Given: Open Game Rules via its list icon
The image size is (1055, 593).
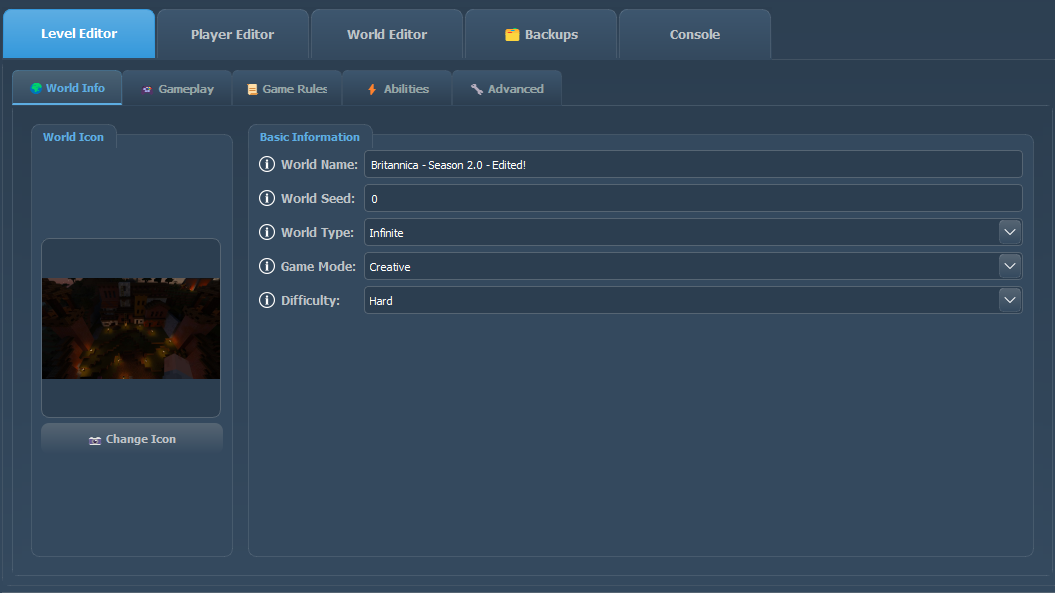Looking at the screenshot, I should coord(250,89).
